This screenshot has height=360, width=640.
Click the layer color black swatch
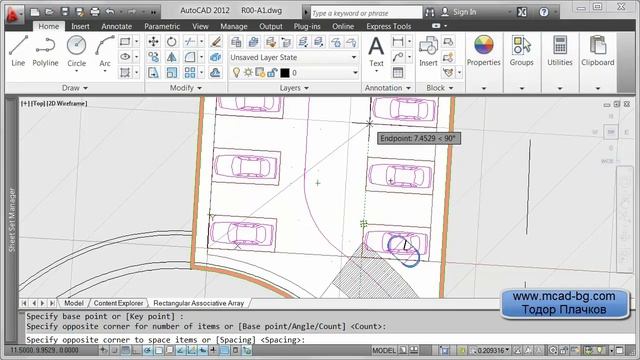point(285,73)
